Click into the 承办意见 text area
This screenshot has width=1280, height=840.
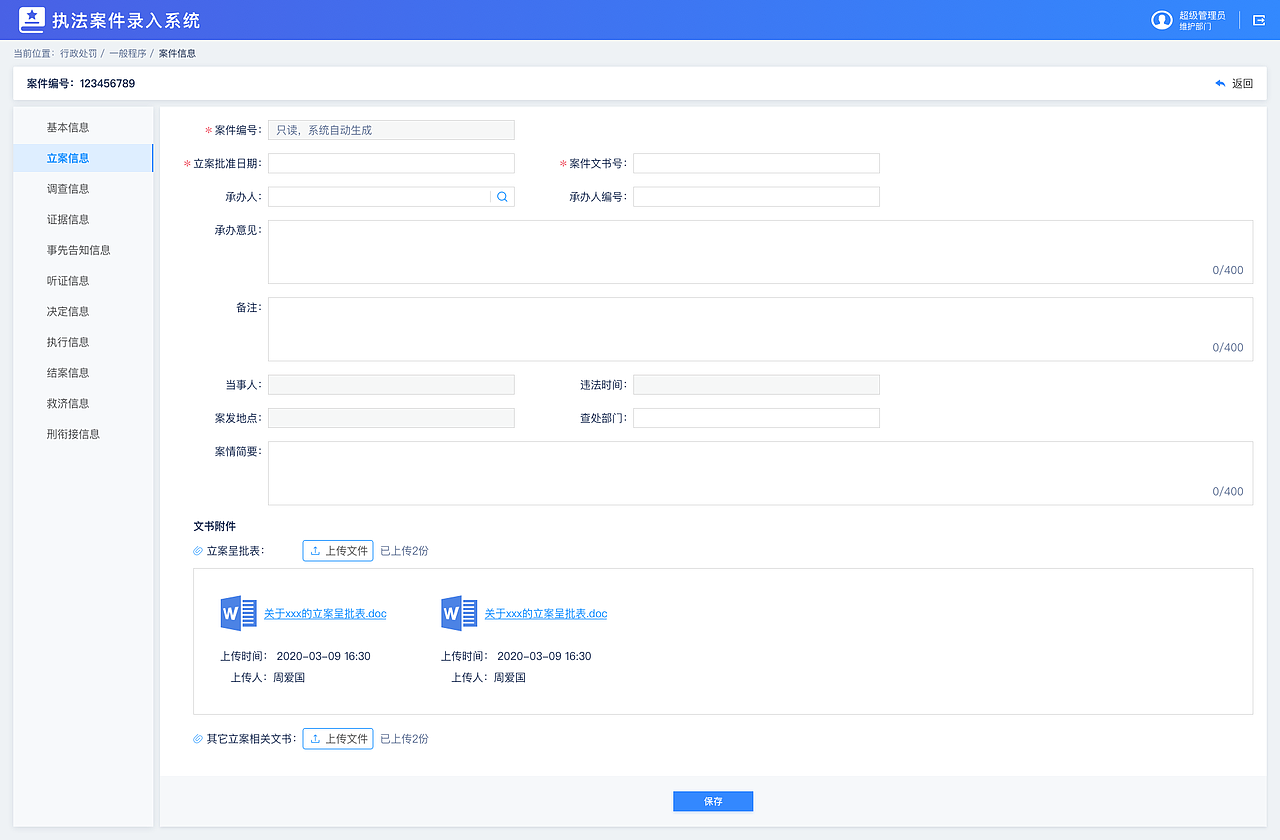pyautogui.click(x=760, y=252)
